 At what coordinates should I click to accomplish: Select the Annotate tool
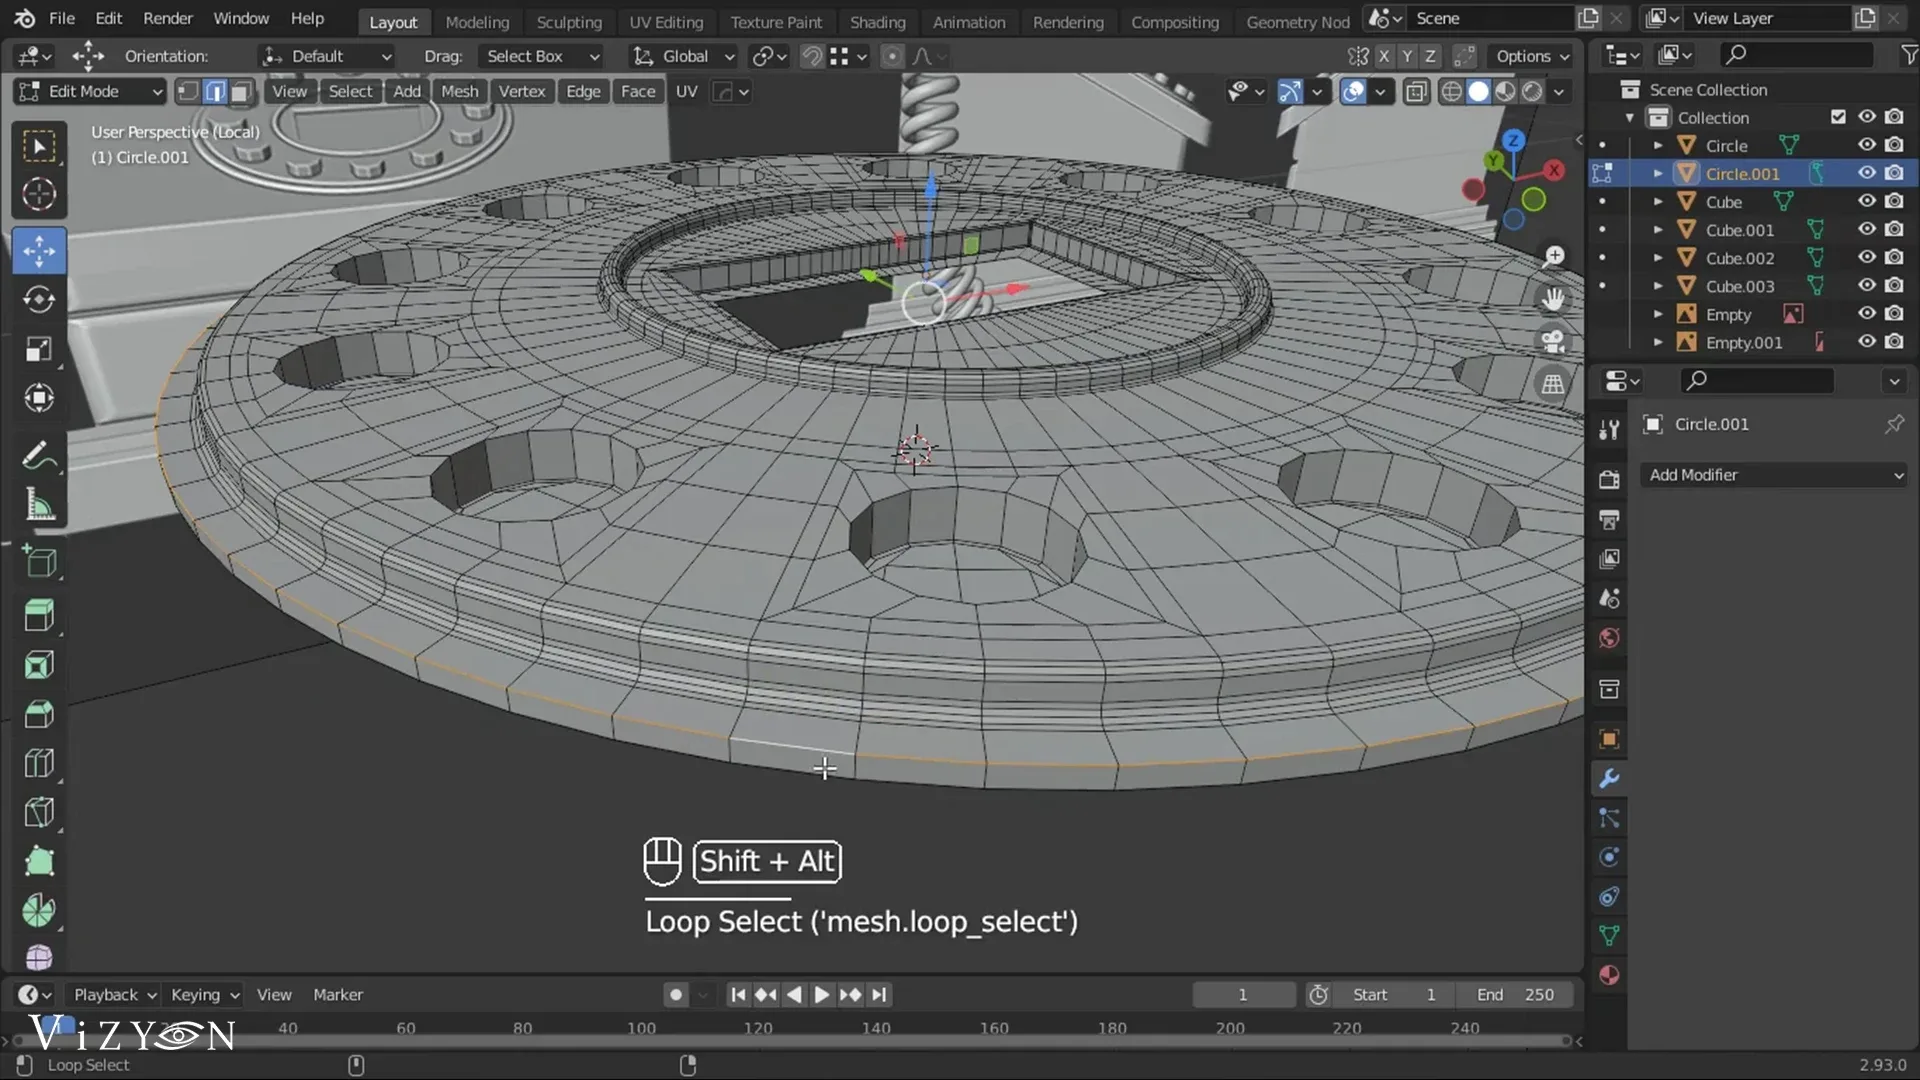click(x=40, y=455)
